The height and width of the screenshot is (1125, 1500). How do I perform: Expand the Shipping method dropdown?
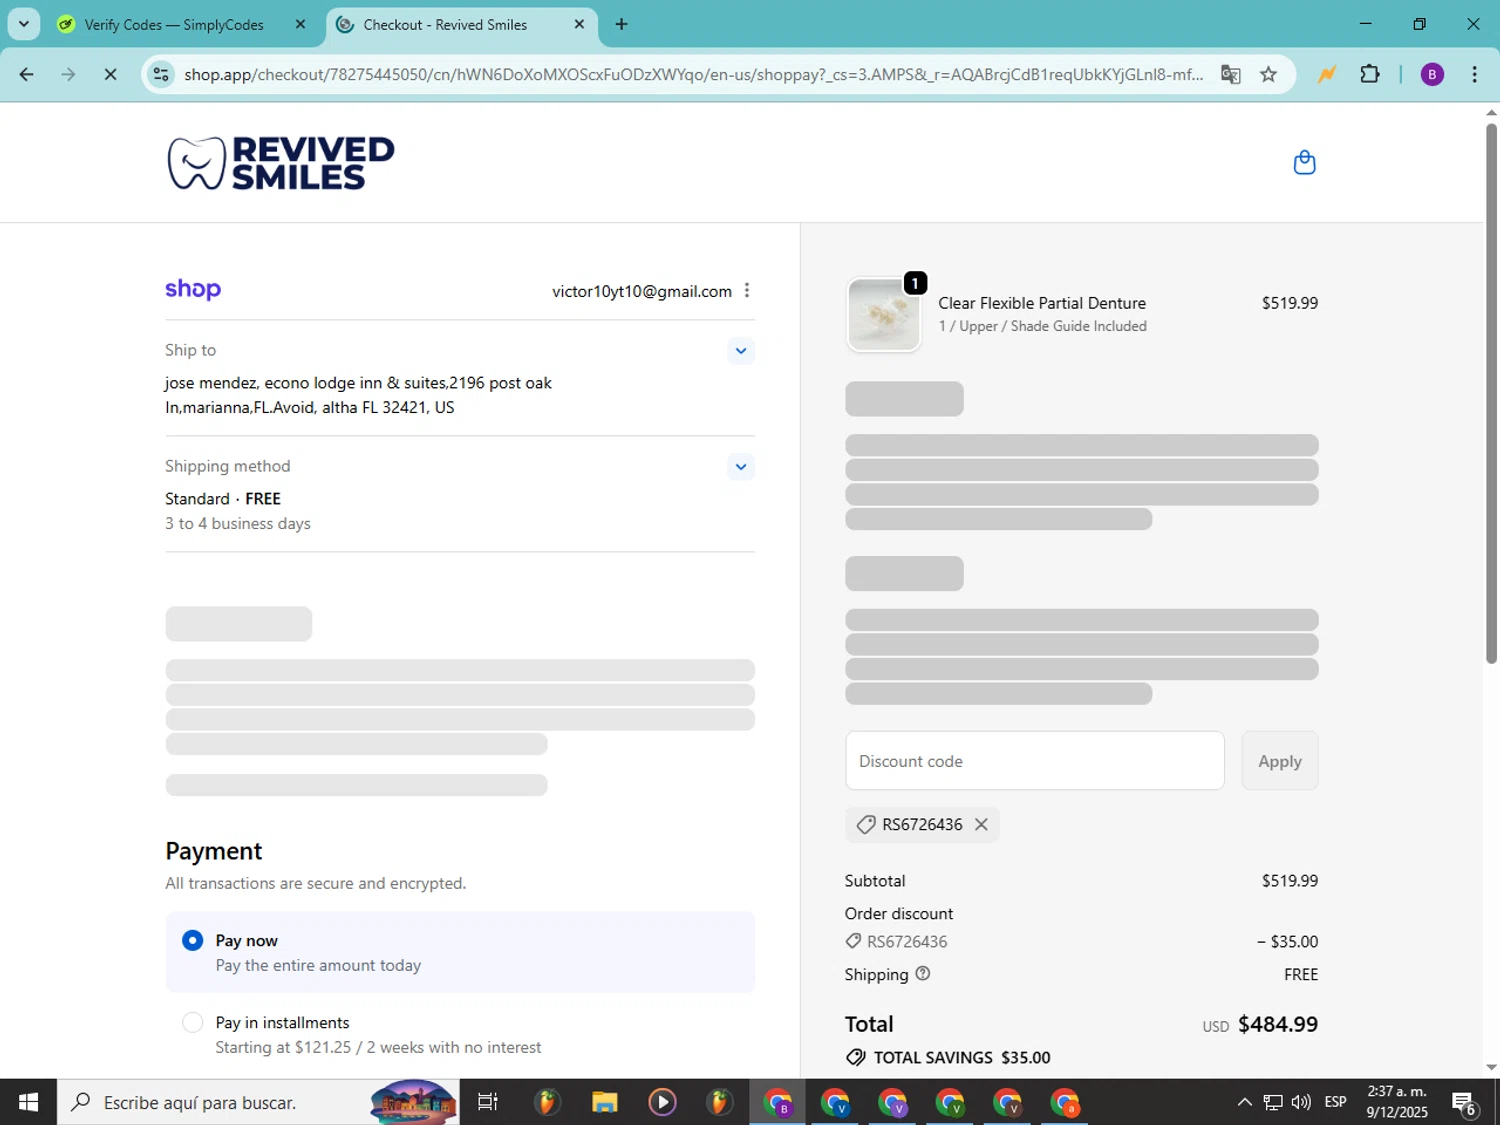click(x=741, y=466)
